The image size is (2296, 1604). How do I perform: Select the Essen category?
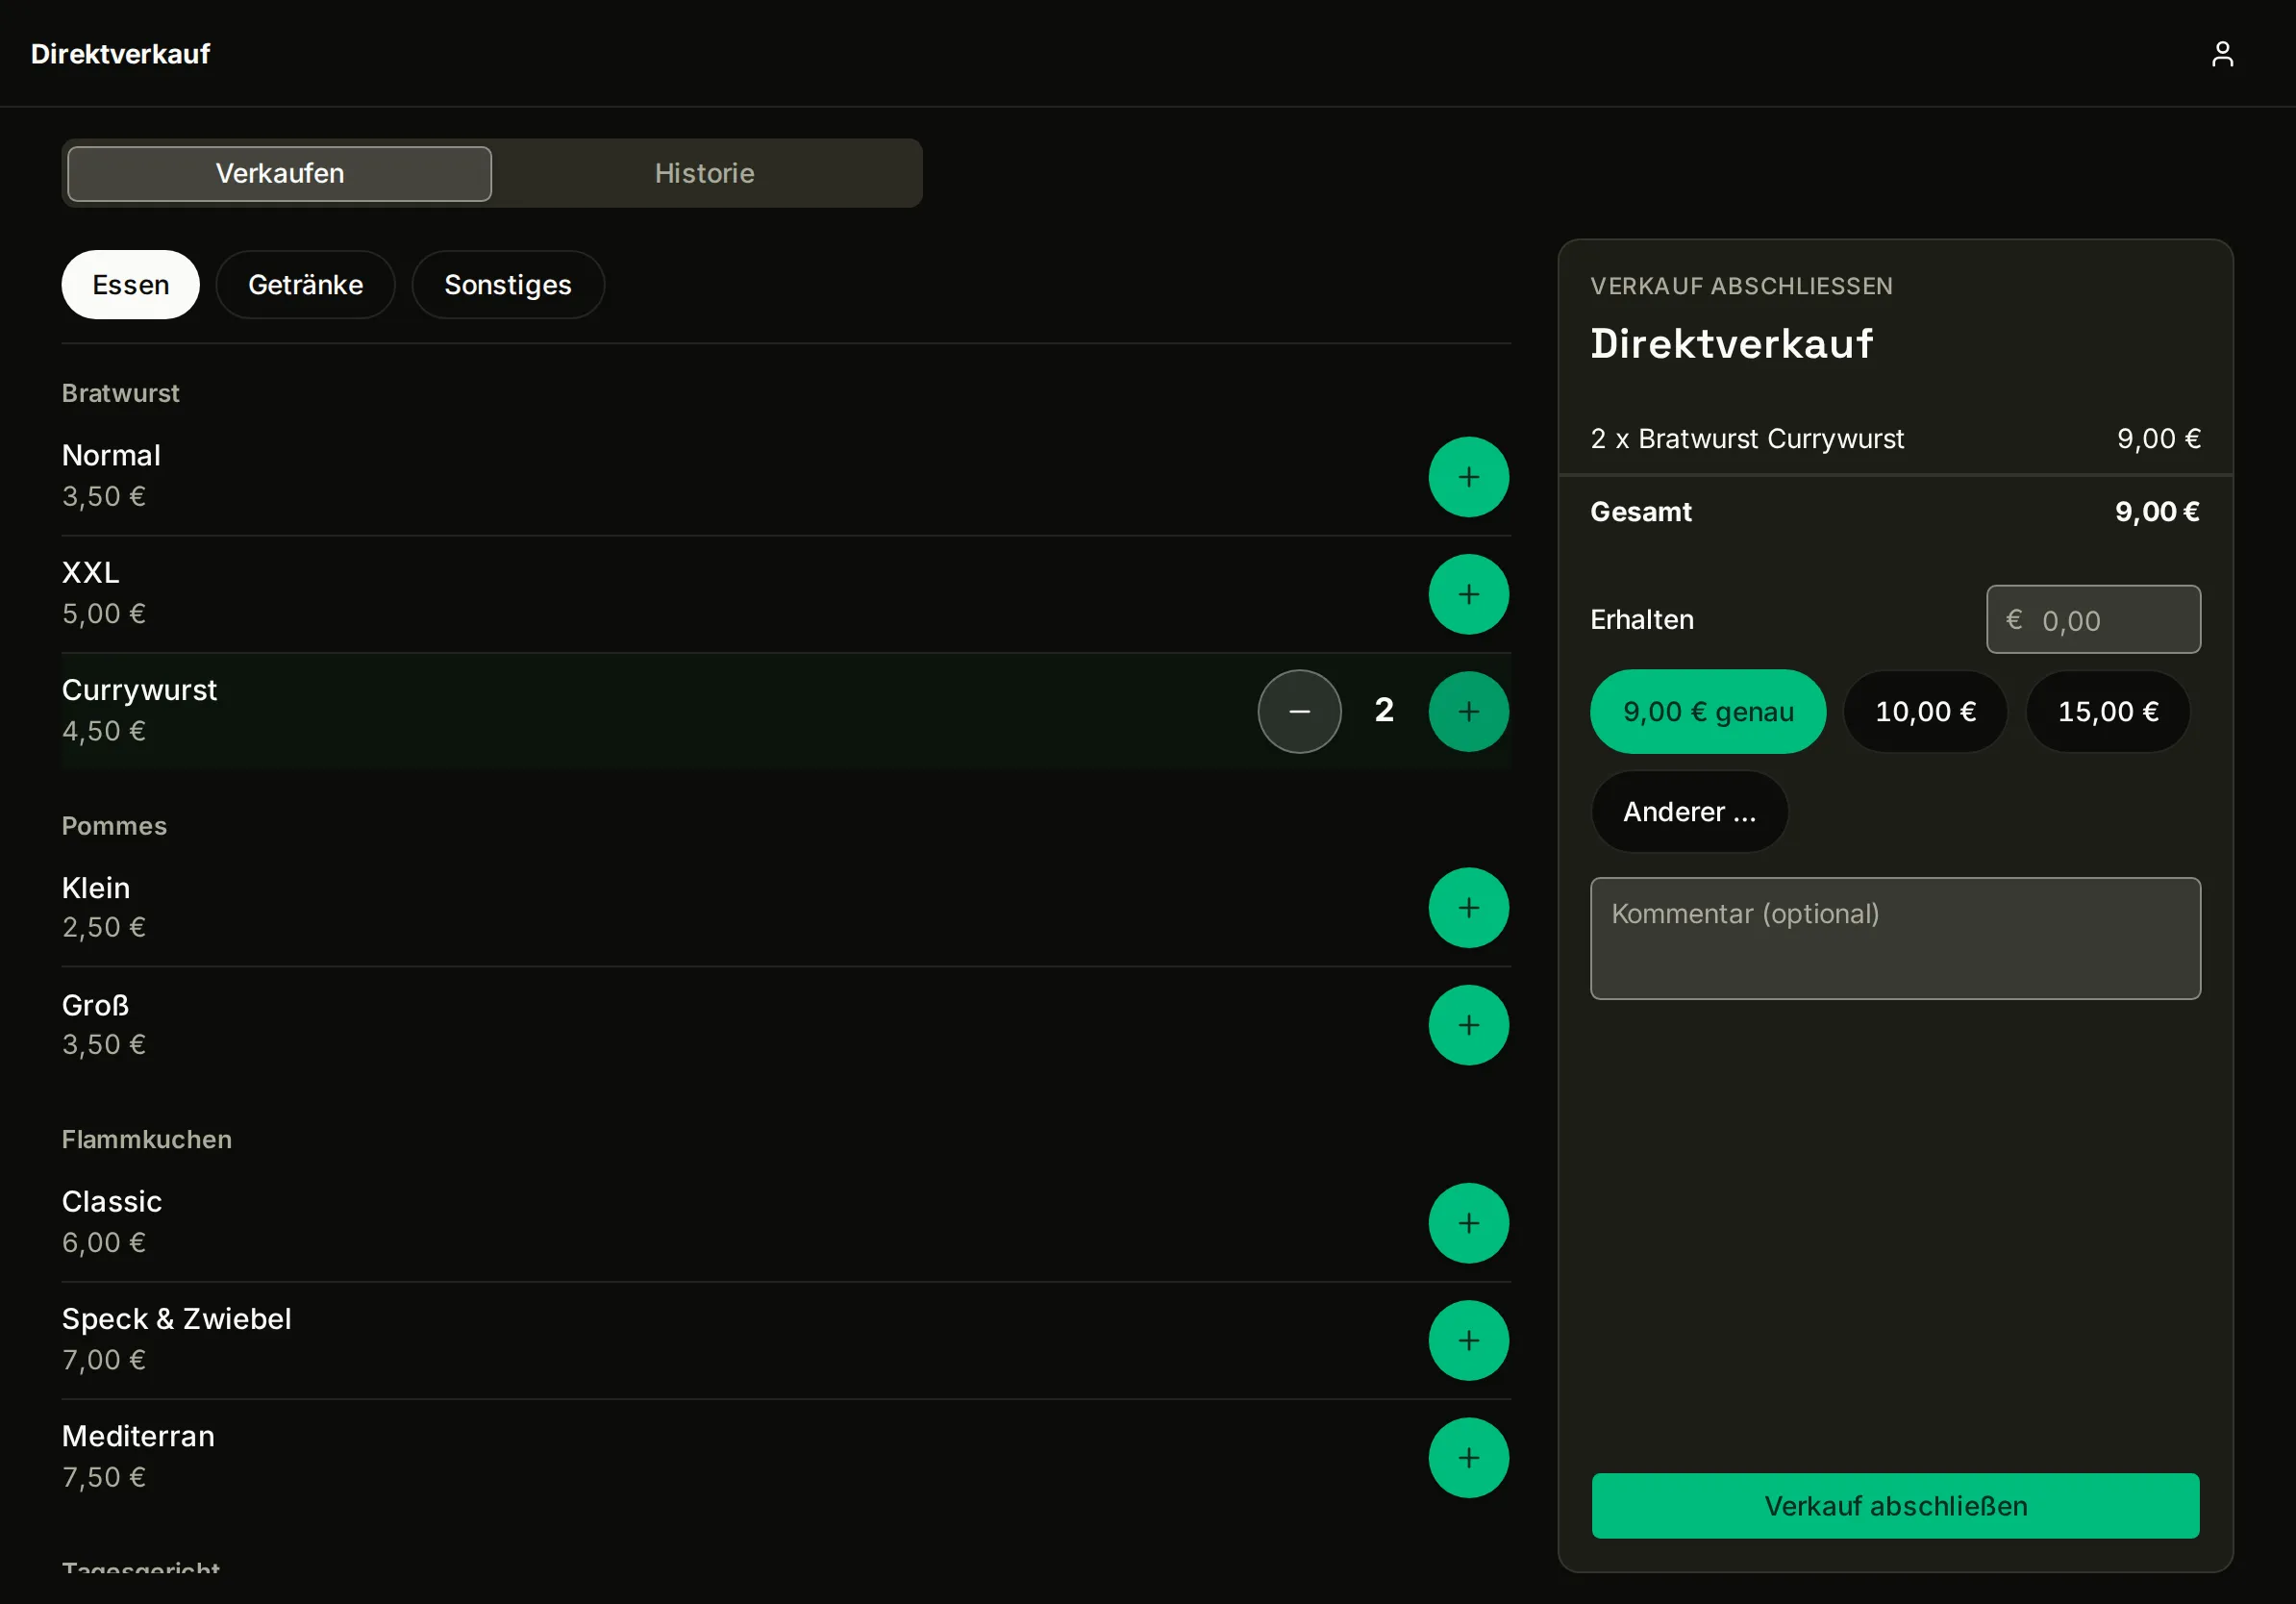click(x=131, y=285)
